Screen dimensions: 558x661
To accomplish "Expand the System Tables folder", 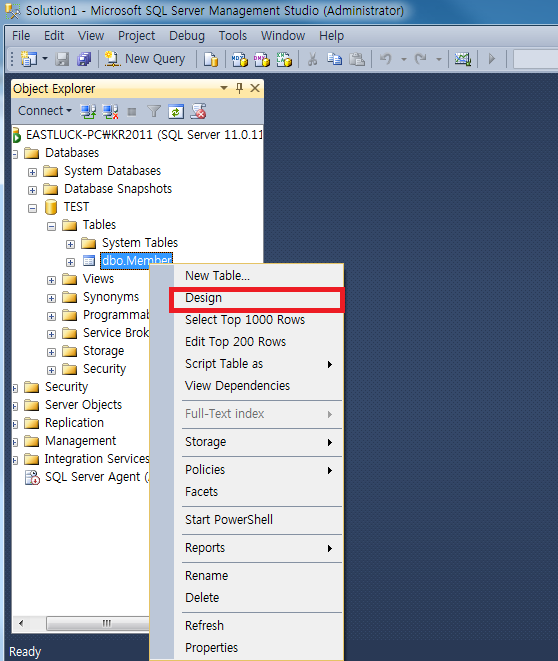I will pyautogui.click(x=70, y=245).
